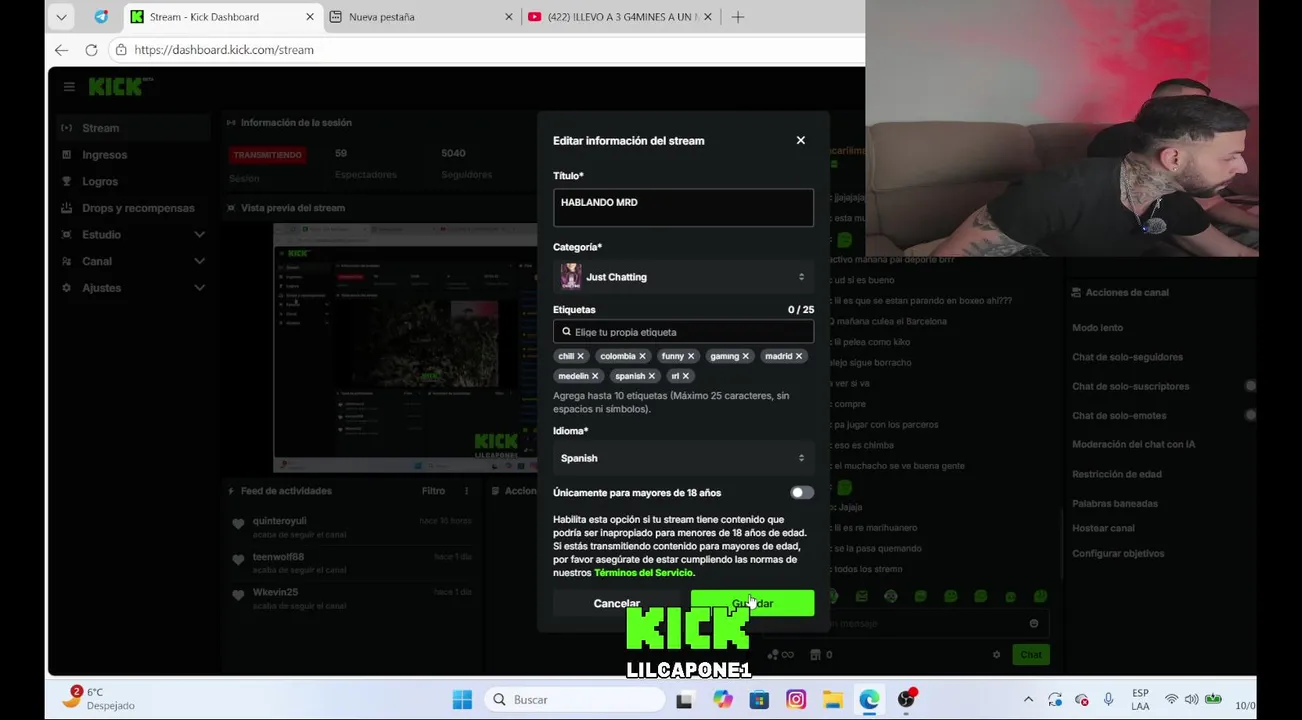Select Drops y recompensas in the sidebar

(132, 208)
